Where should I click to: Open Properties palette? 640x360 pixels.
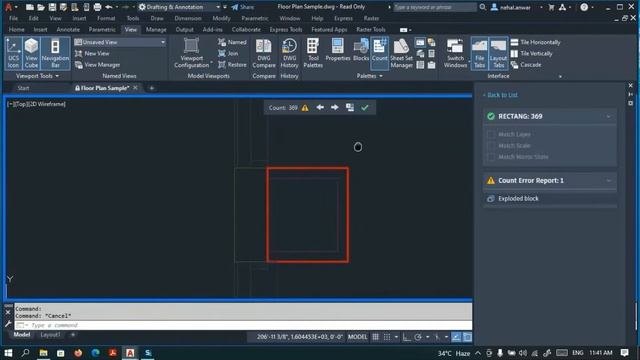[x=338, y=50]
